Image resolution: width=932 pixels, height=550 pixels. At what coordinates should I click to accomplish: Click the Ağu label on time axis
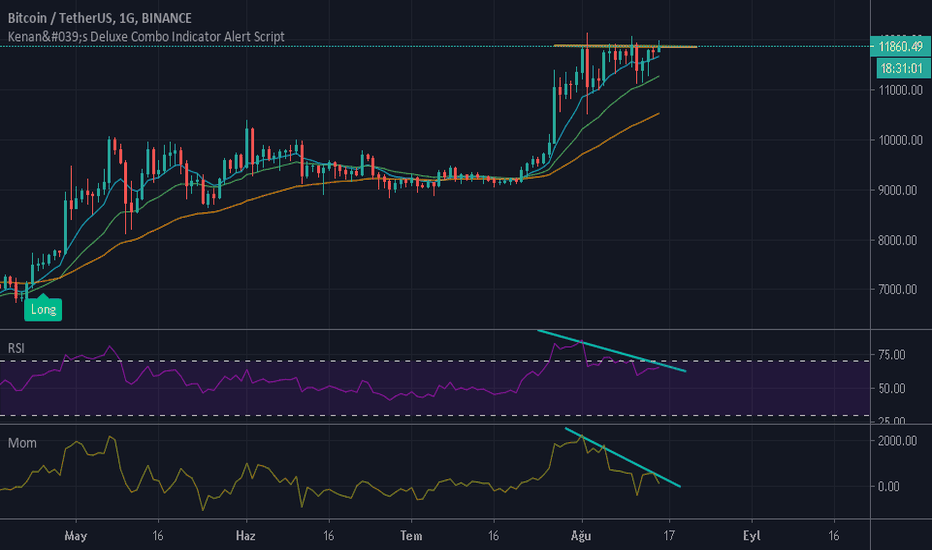581,536
